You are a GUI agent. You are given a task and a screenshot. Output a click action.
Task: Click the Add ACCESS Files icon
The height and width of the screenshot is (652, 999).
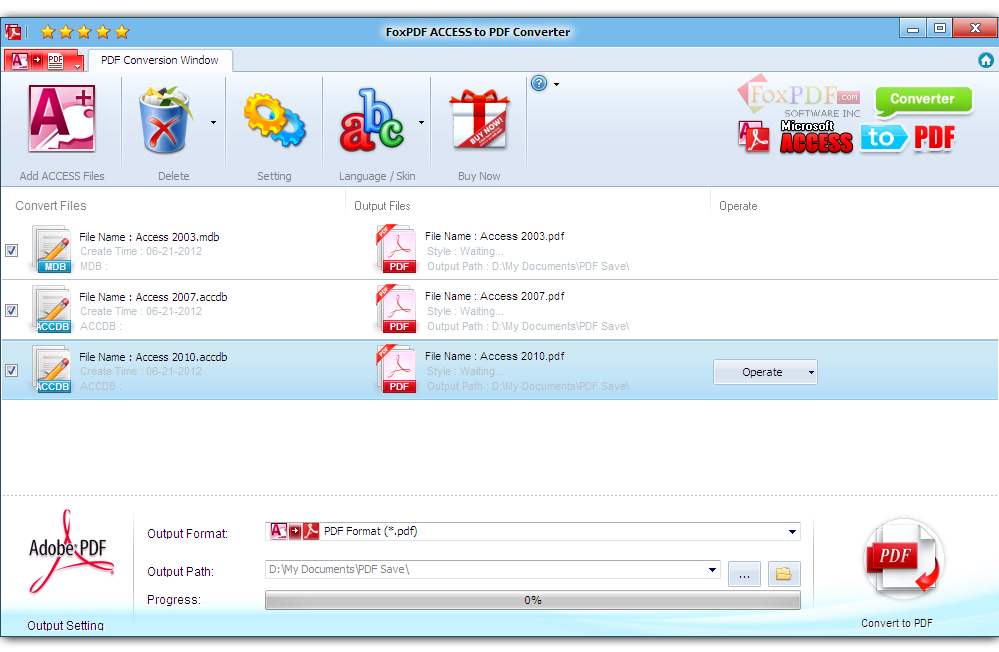61,118
